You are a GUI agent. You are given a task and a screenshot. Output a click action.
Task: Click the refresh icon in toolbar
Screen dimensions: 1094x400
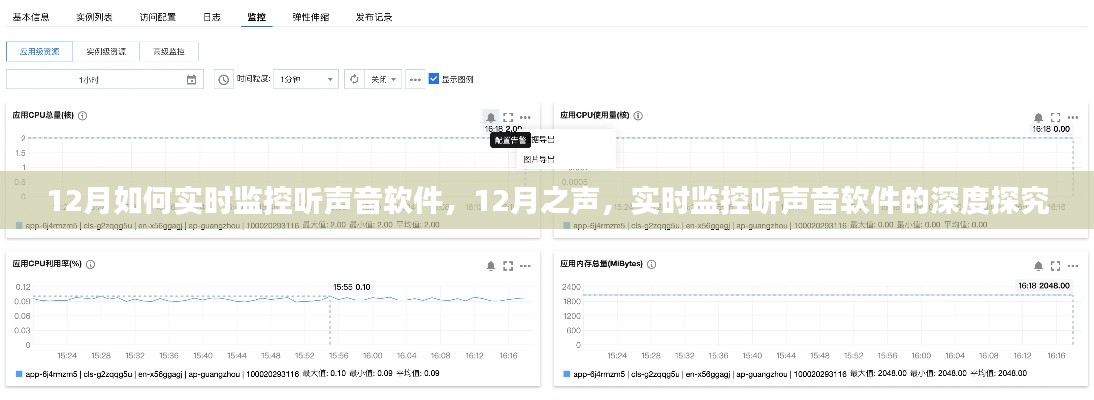click(x=354, y=79)
